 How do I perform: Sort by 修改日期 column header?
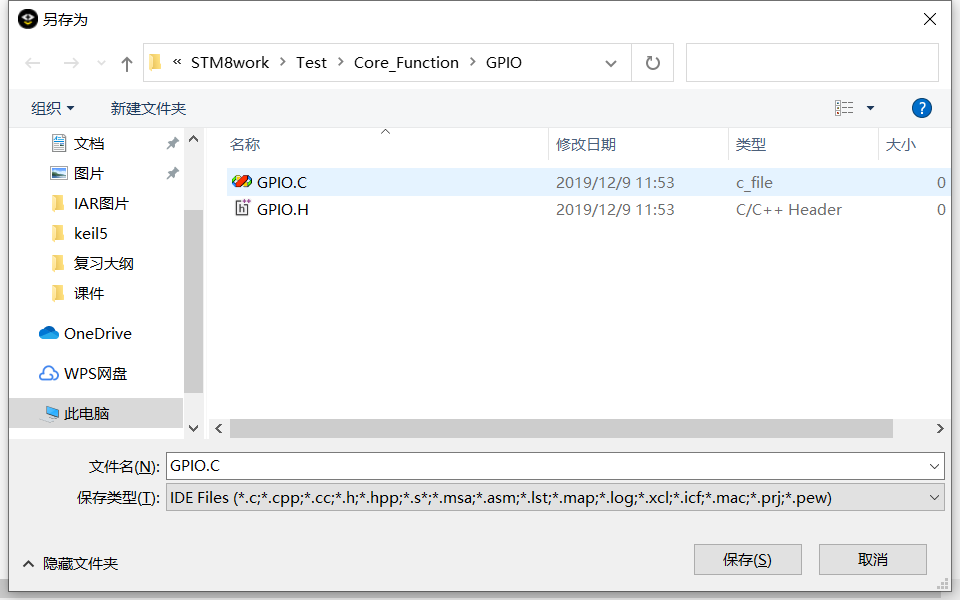coord(585,144)
